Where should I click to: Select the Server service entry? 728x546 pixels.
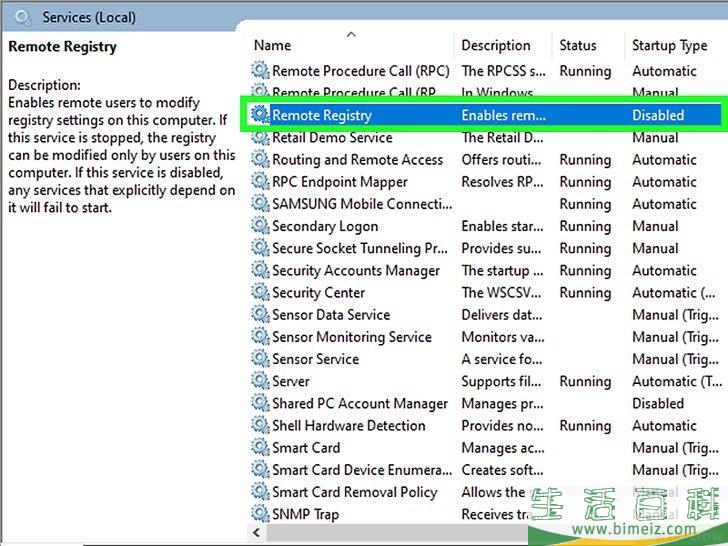tap(291, 381)
